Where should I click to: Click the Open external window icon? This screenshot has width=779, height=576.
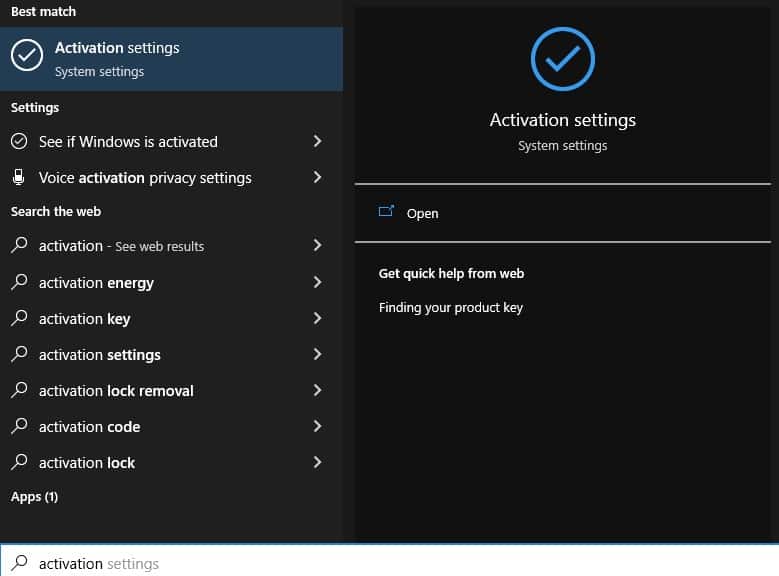[x=386, y=212]
